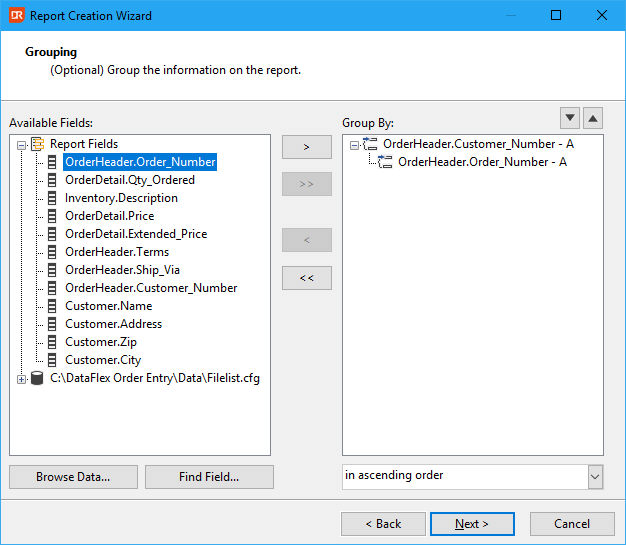Viewport: 626px width, 545px height.
Task: Open Browse Data dialog
Action: 73,477
